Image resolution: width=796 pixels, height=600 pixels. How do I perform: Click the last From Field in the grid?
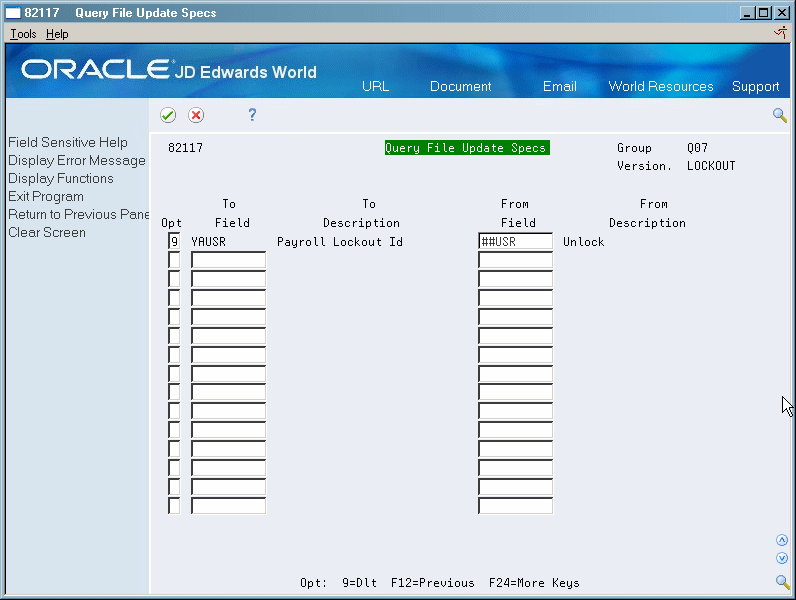[x=515, y=506]
